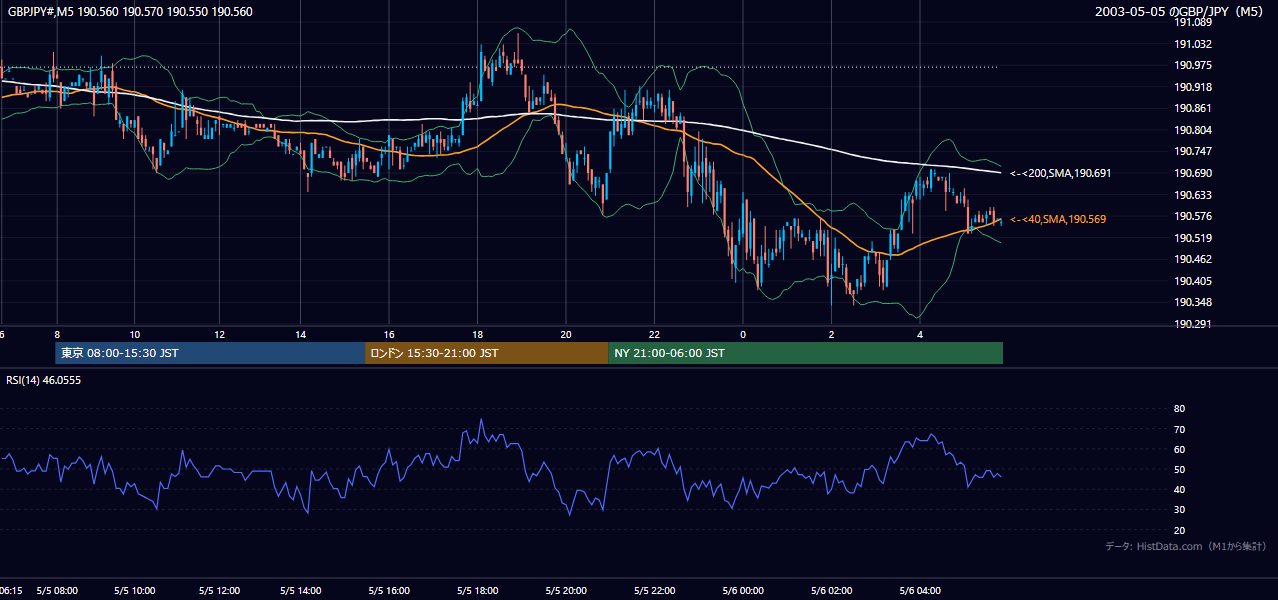Click the 5/5 20:00 date label
Screen dimensions: 1278x600
pos(566,591)
